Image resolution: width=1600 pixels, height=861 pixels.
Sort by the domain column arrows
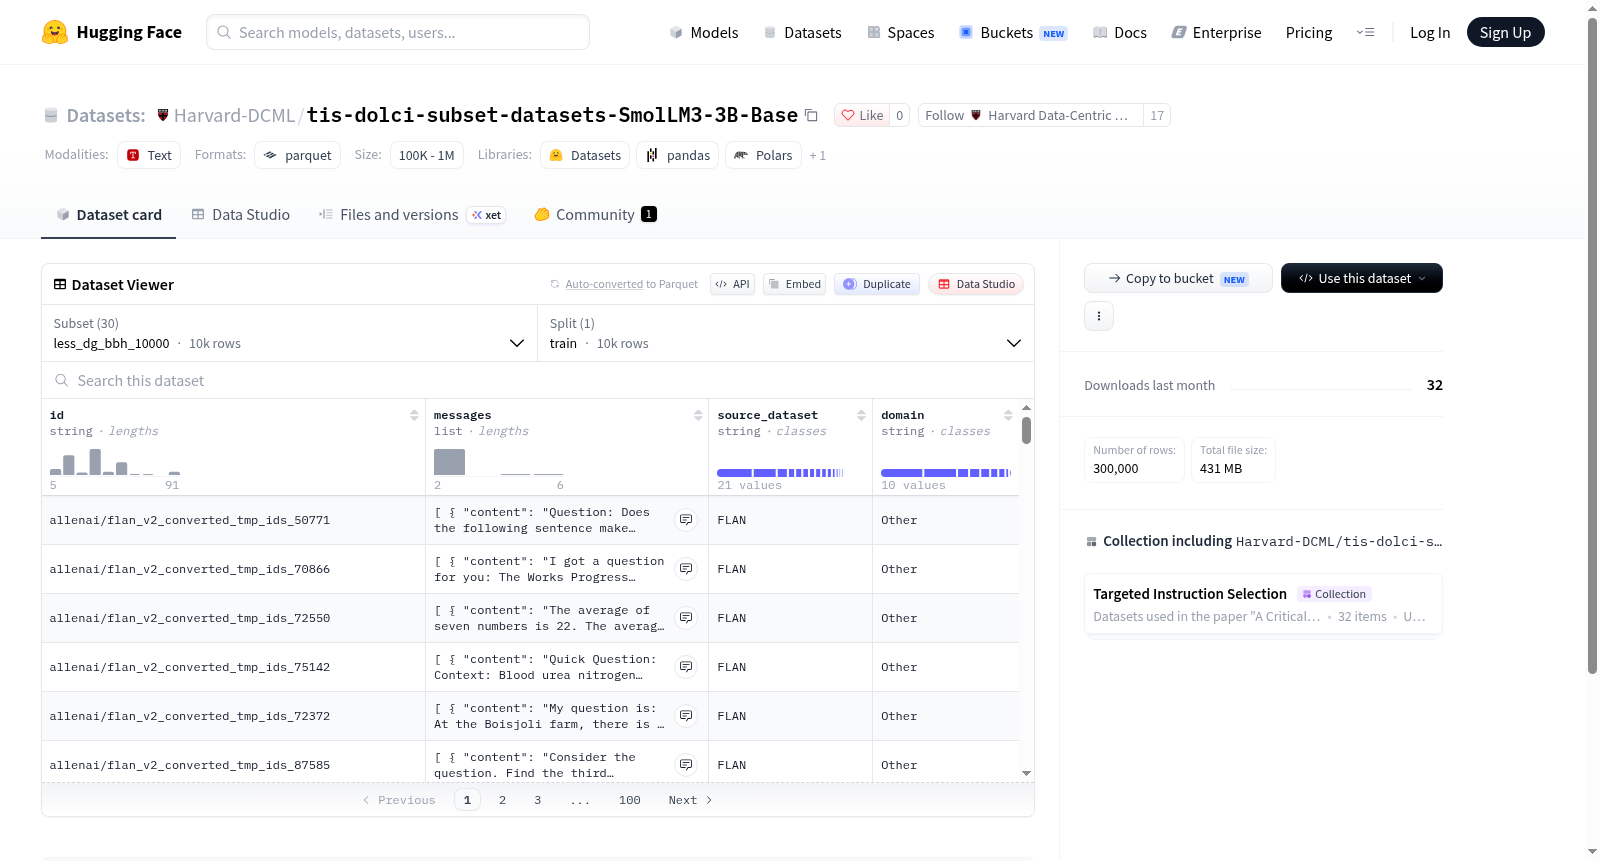click(x=1008, y=415)
